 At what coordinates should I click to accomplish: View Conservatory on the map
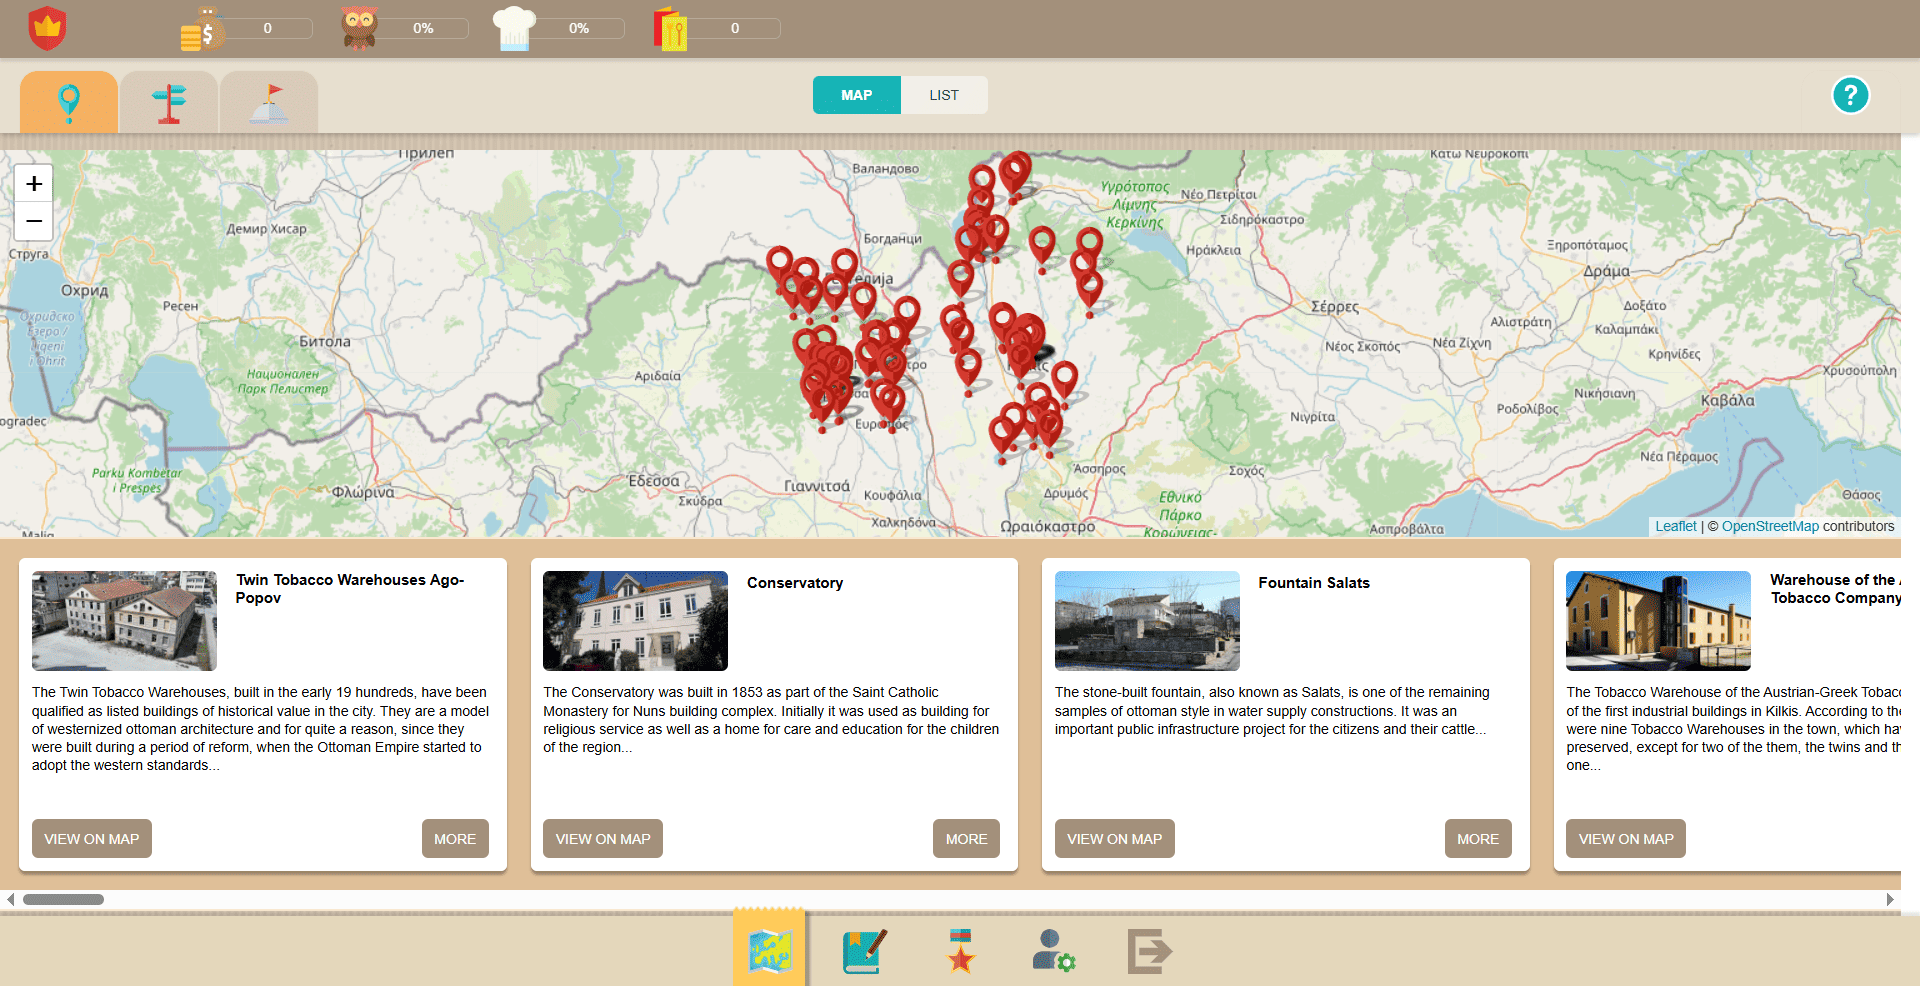click(x=602, y=839)
